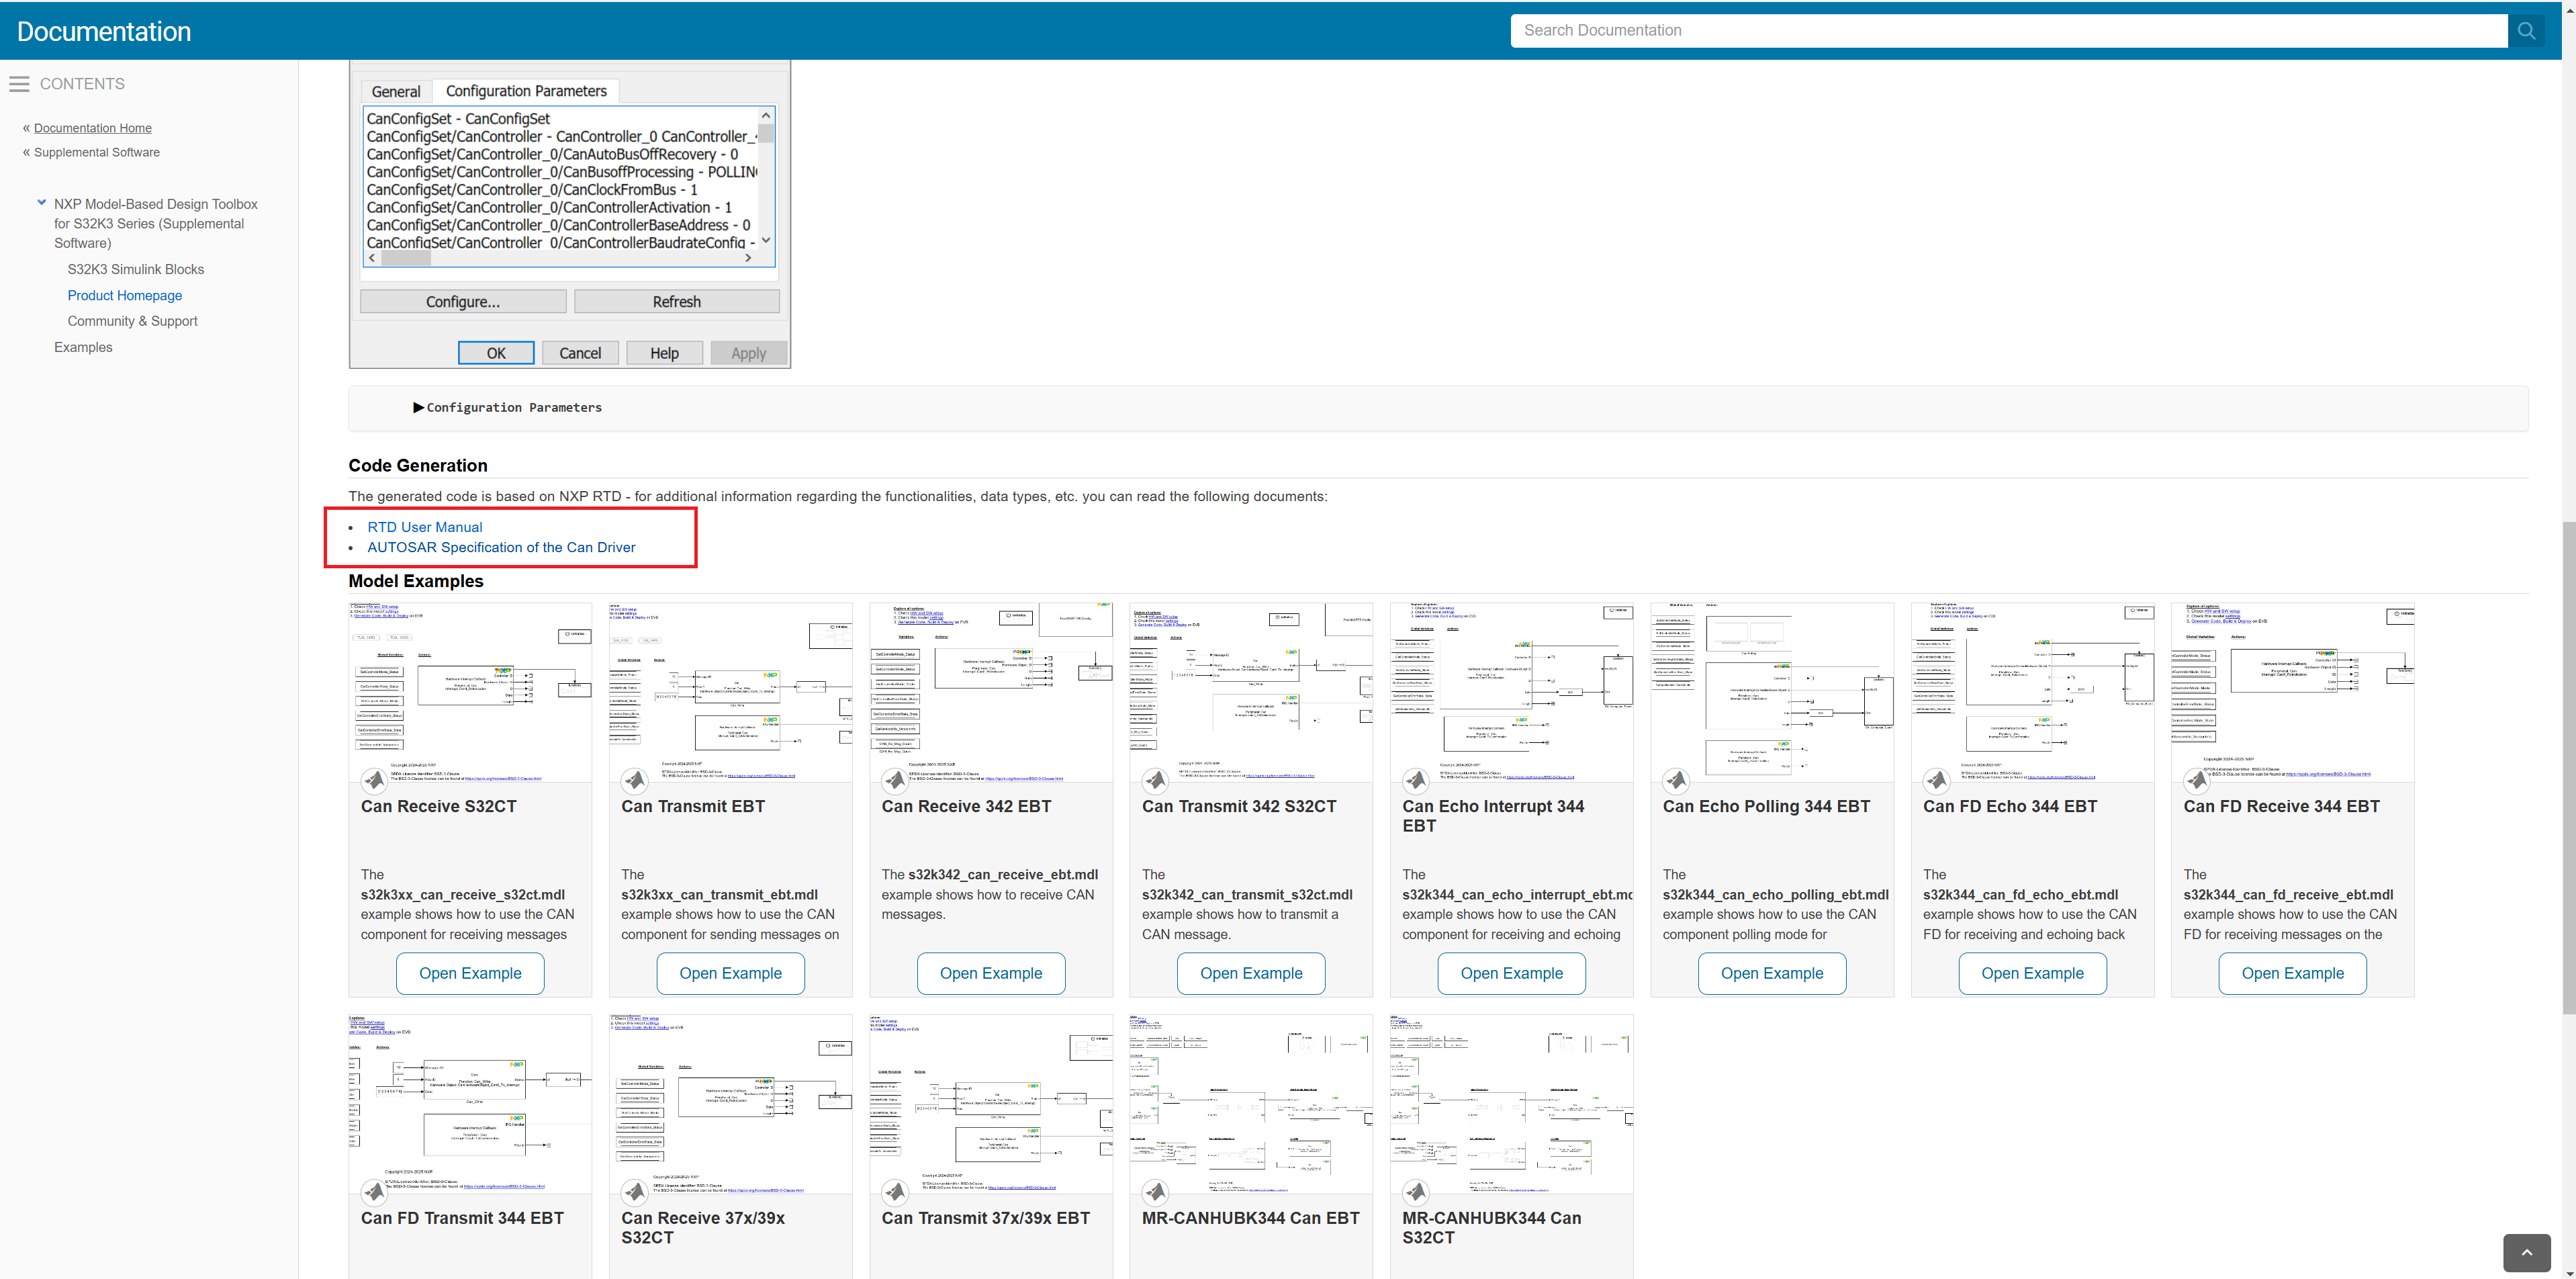Expand the Configuration Parameters disclosure triangle
Screen dimensions: 2576x1279
point(418,407)
